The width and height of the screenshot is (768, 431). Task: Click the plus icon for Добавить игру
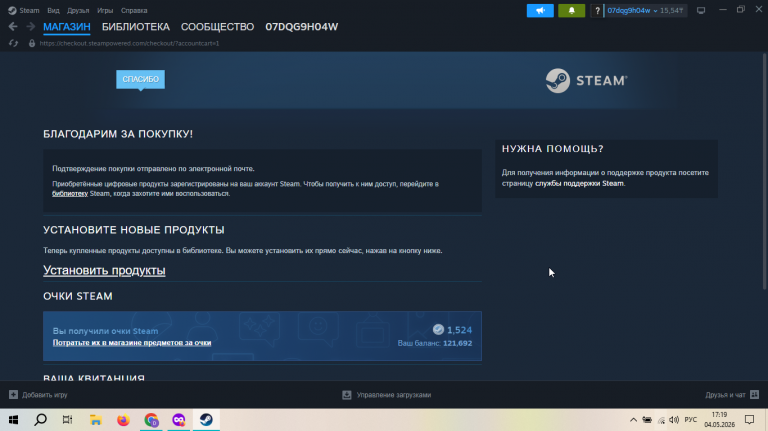(x=13, y=395)
